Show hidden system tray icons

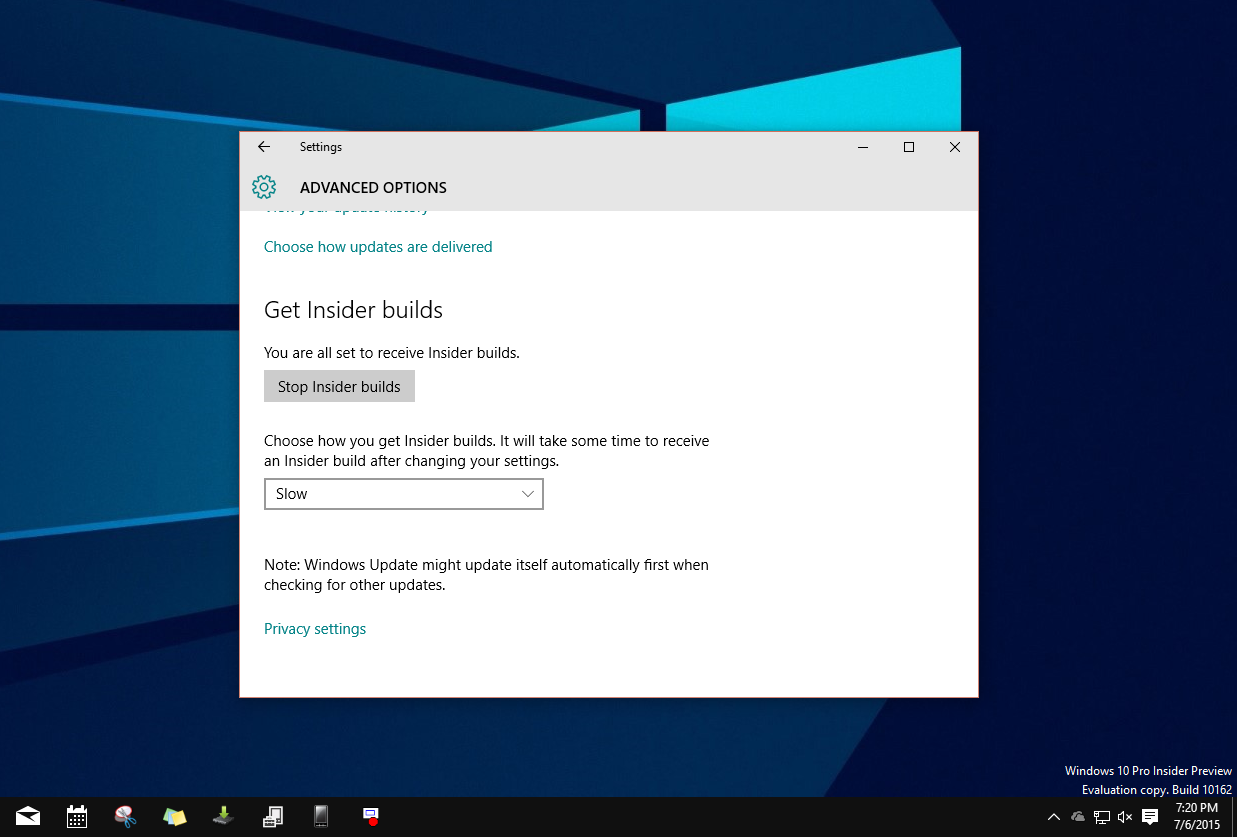tap(1053, 817)
